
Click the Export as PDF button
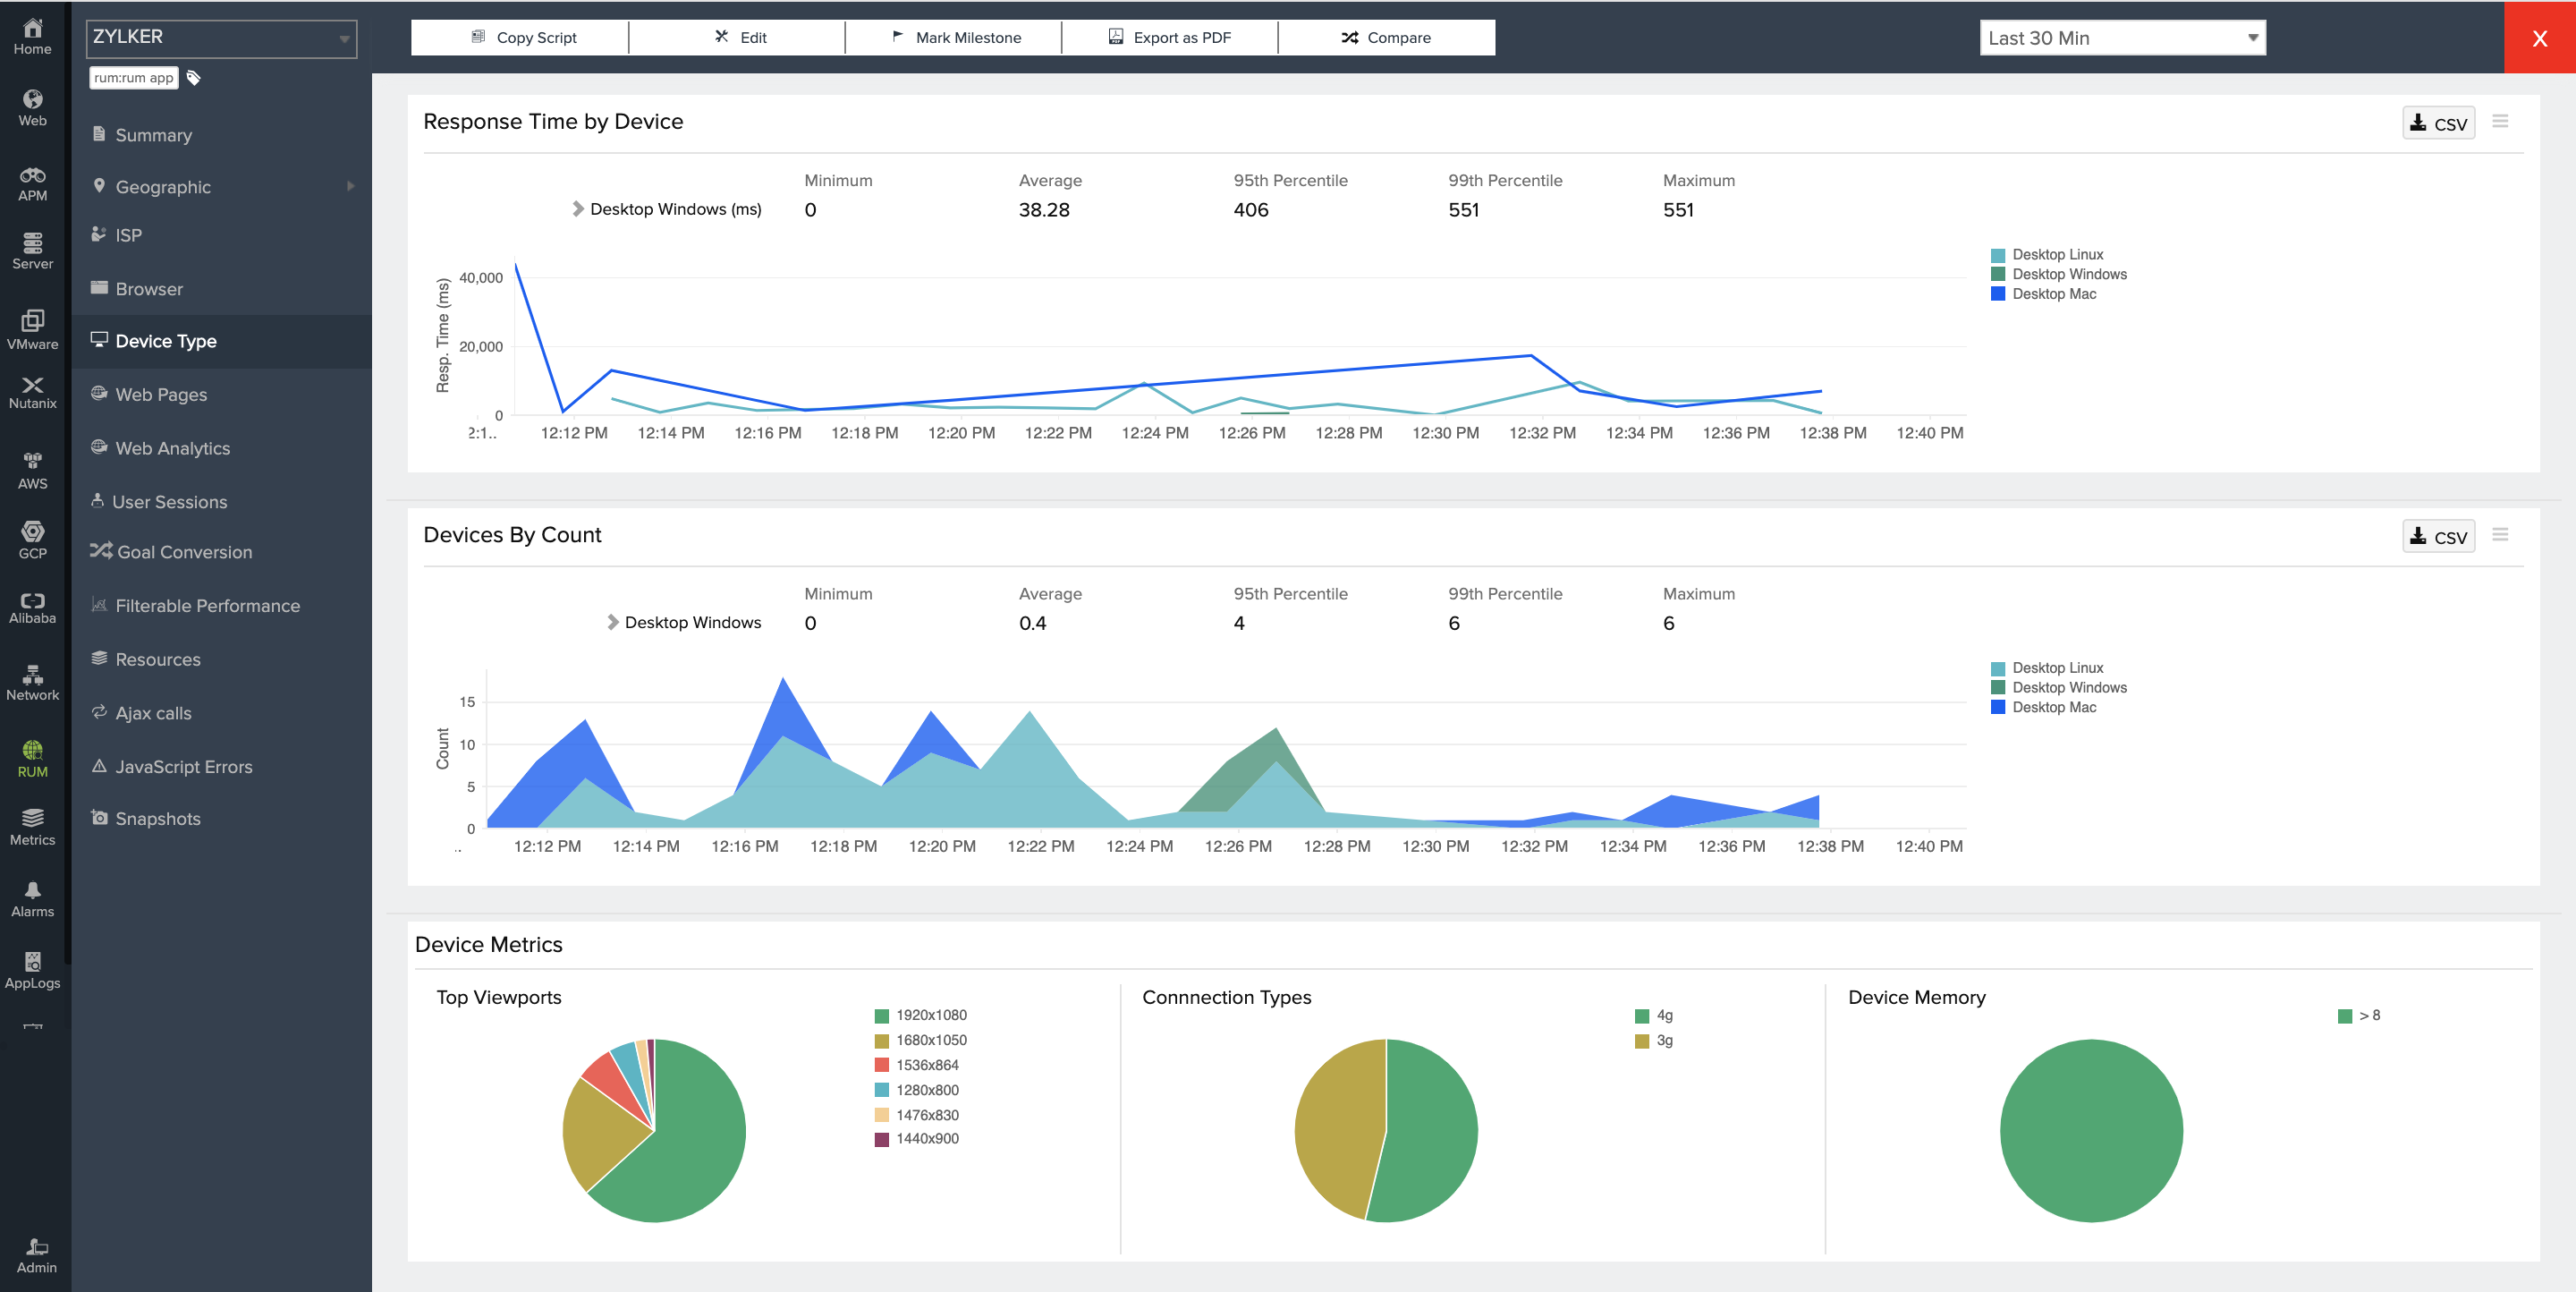(1169, 38)
